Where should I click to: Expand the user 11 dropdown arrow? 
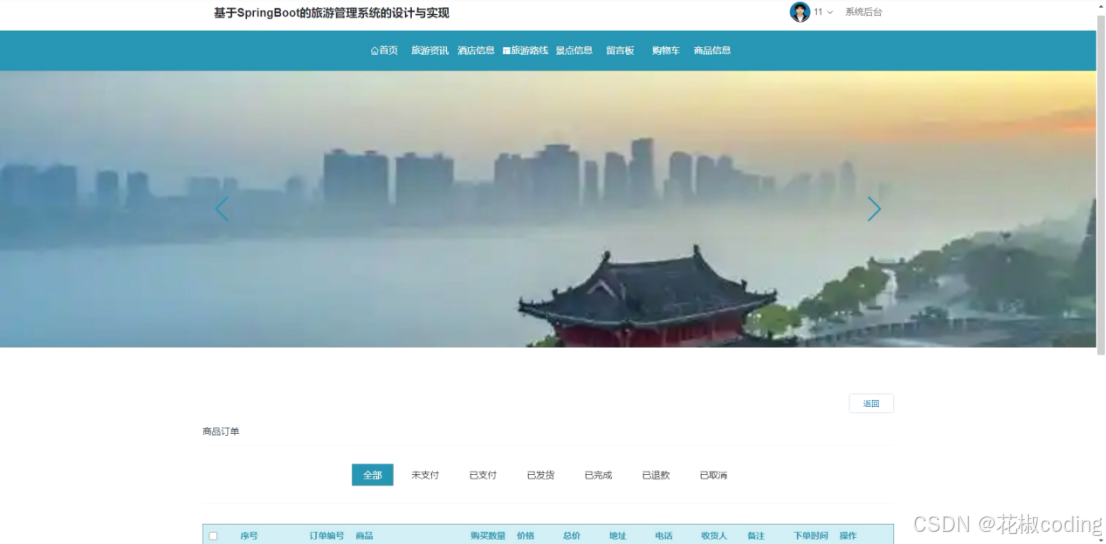coord(830,13)
